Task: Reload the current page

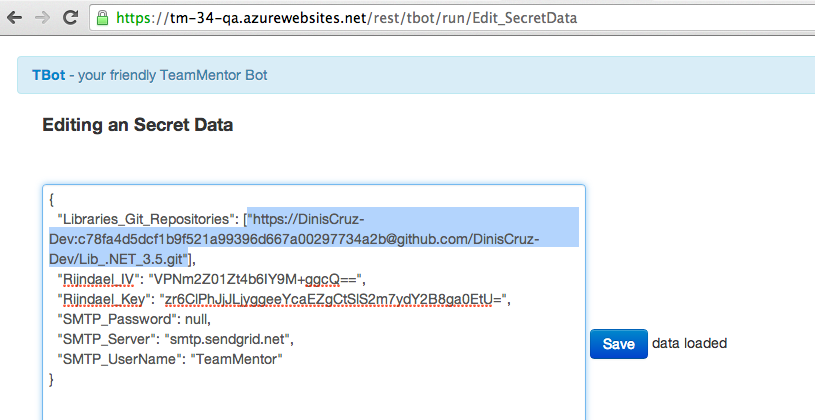Action: point(69,18)
